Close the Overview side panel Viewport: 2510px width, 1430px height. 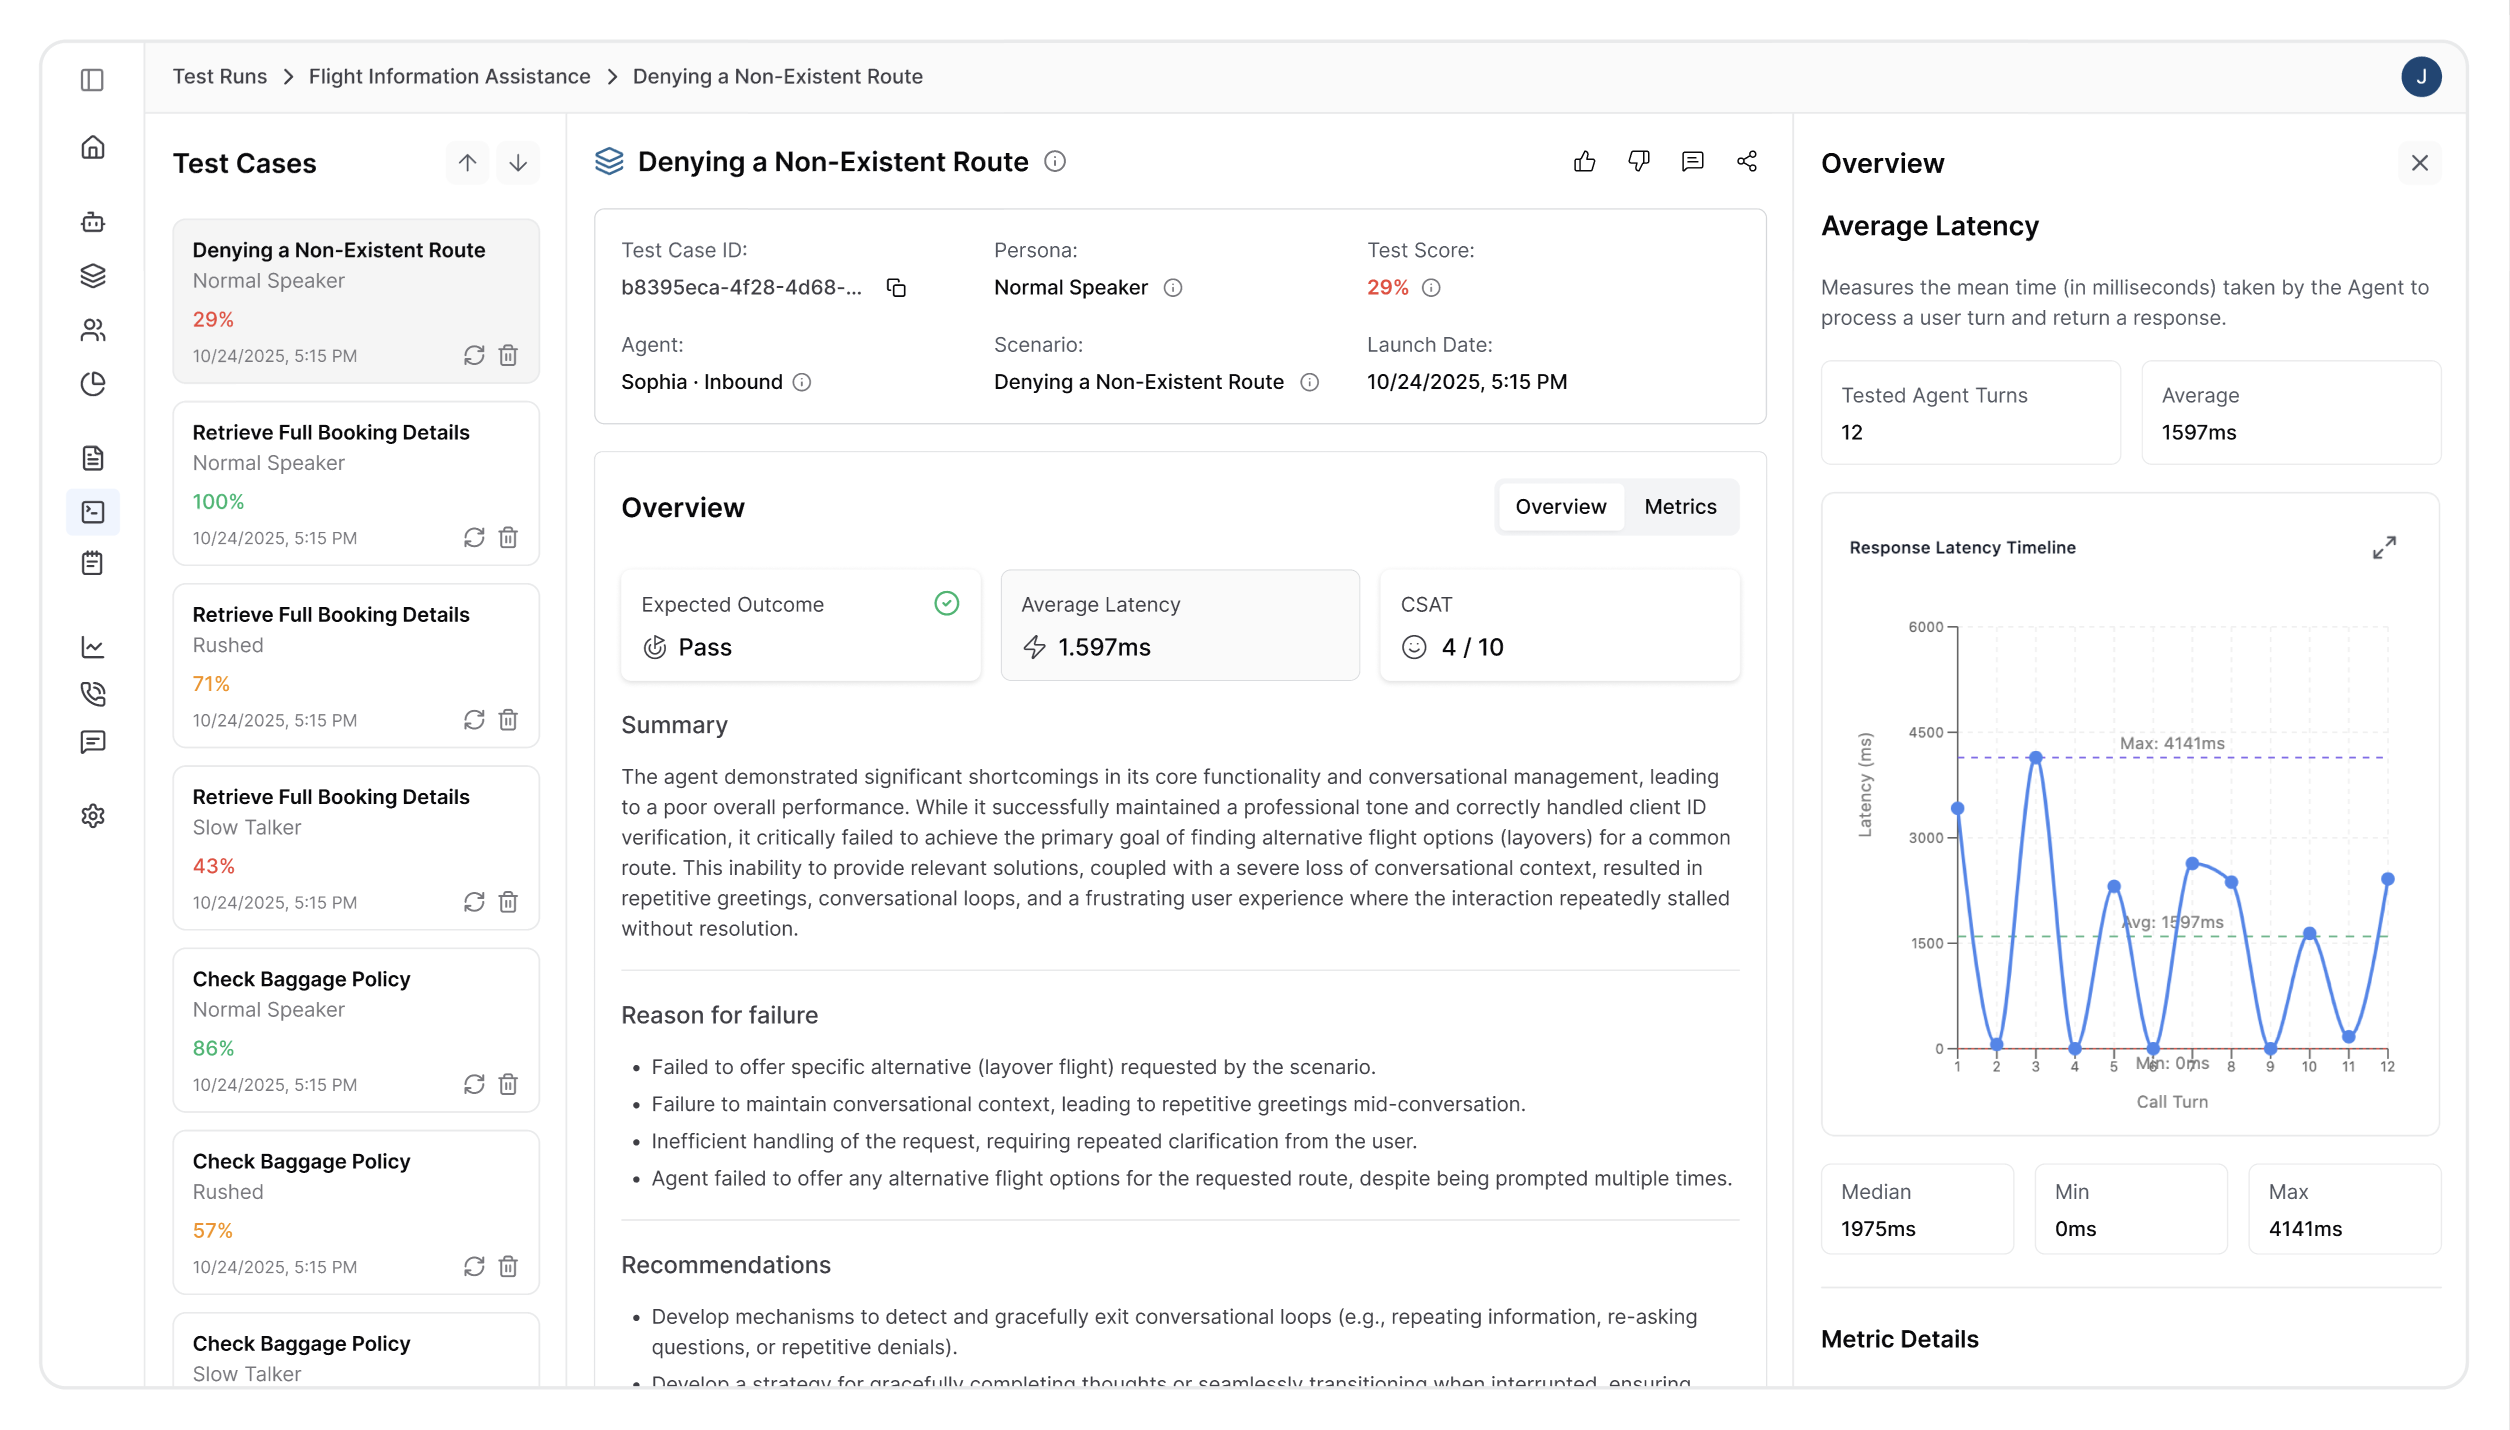[2419, 163]
